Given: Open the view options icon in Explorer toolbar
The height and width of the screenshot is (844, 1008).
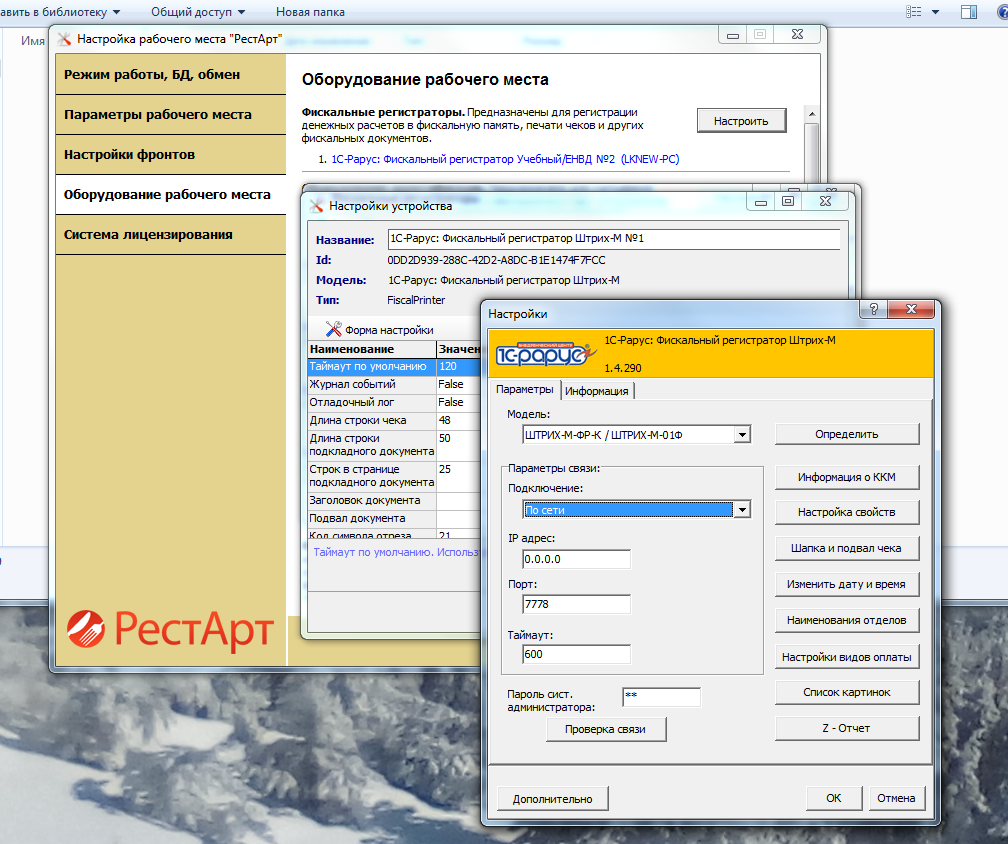Looking at the screenshot, I should click(914, 12).
